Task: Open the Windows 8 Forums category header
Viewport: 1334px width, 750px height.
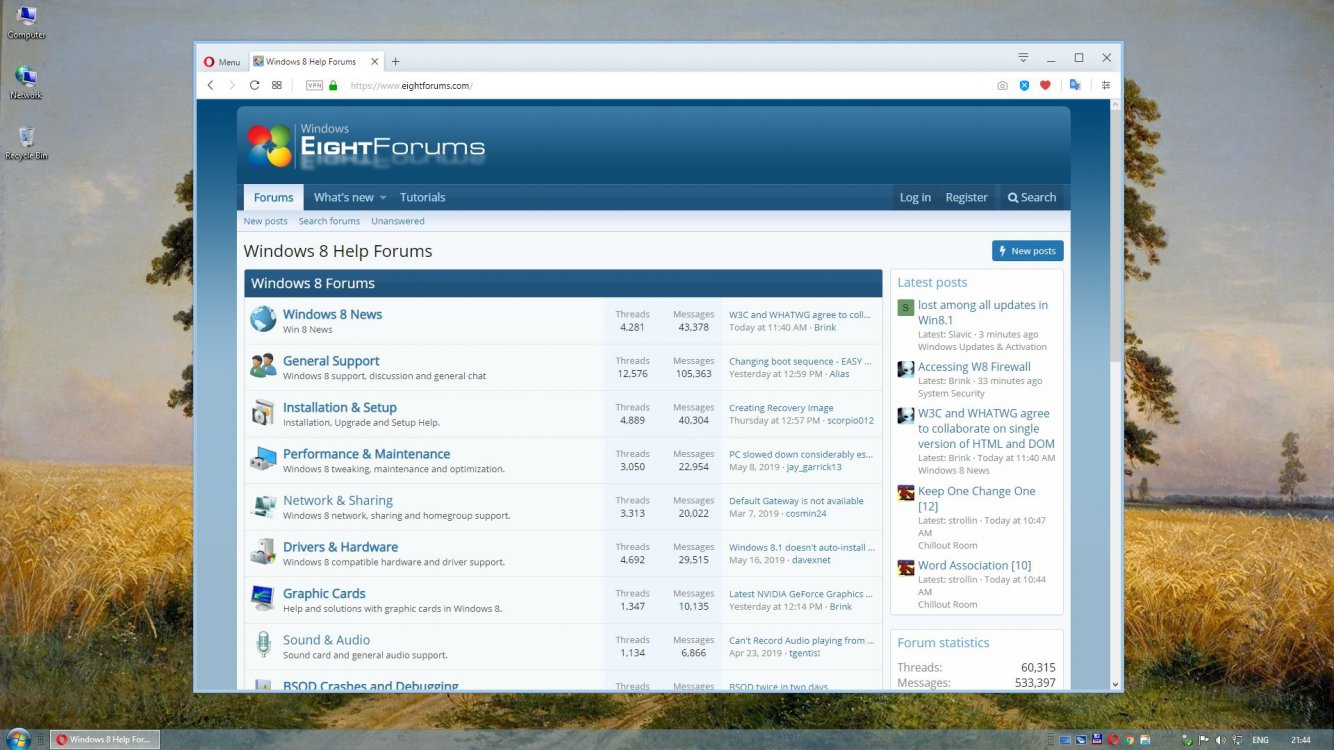Action: (x=313, y=283)
